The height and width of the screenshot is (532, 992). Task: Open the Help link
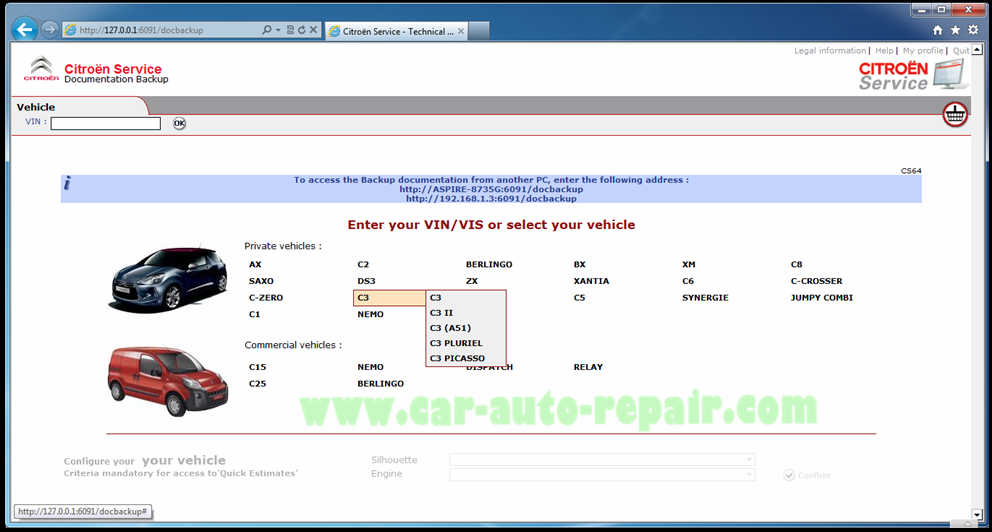884,51
